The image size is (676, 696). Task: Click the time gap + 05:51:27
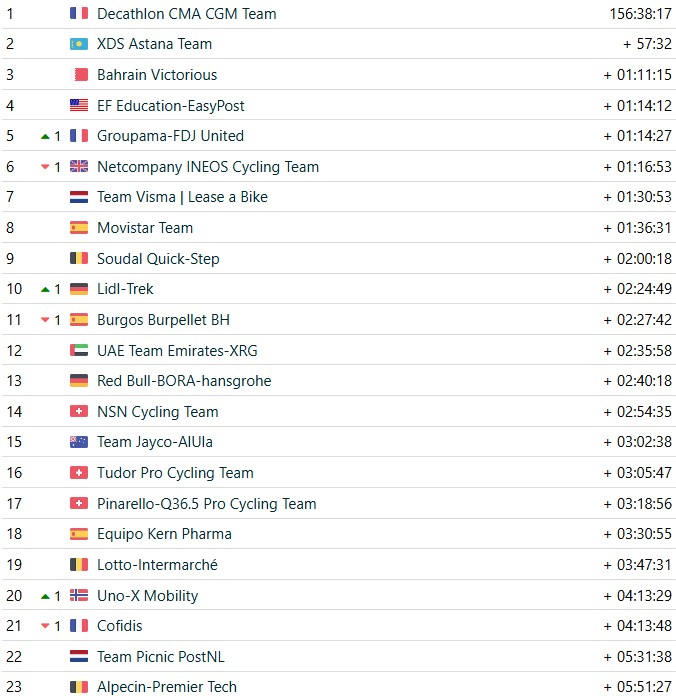point(638,687)
